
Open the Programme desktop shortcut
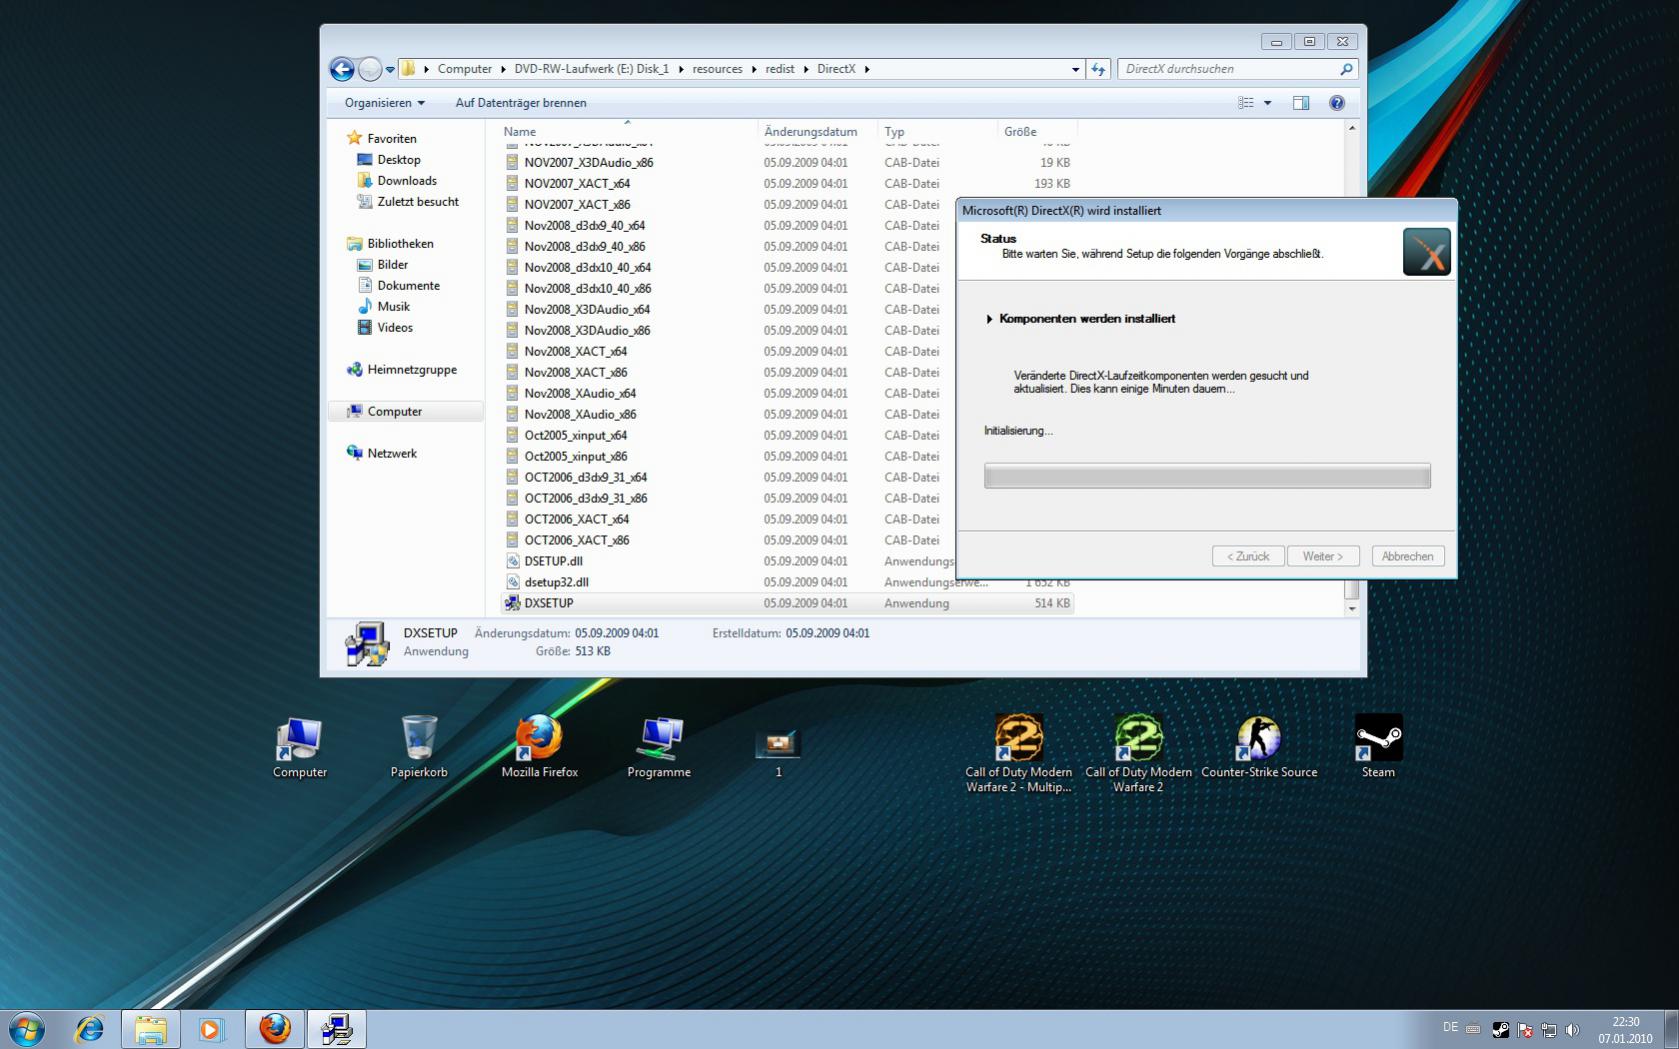pyautogui.click(x=659, y=746)
